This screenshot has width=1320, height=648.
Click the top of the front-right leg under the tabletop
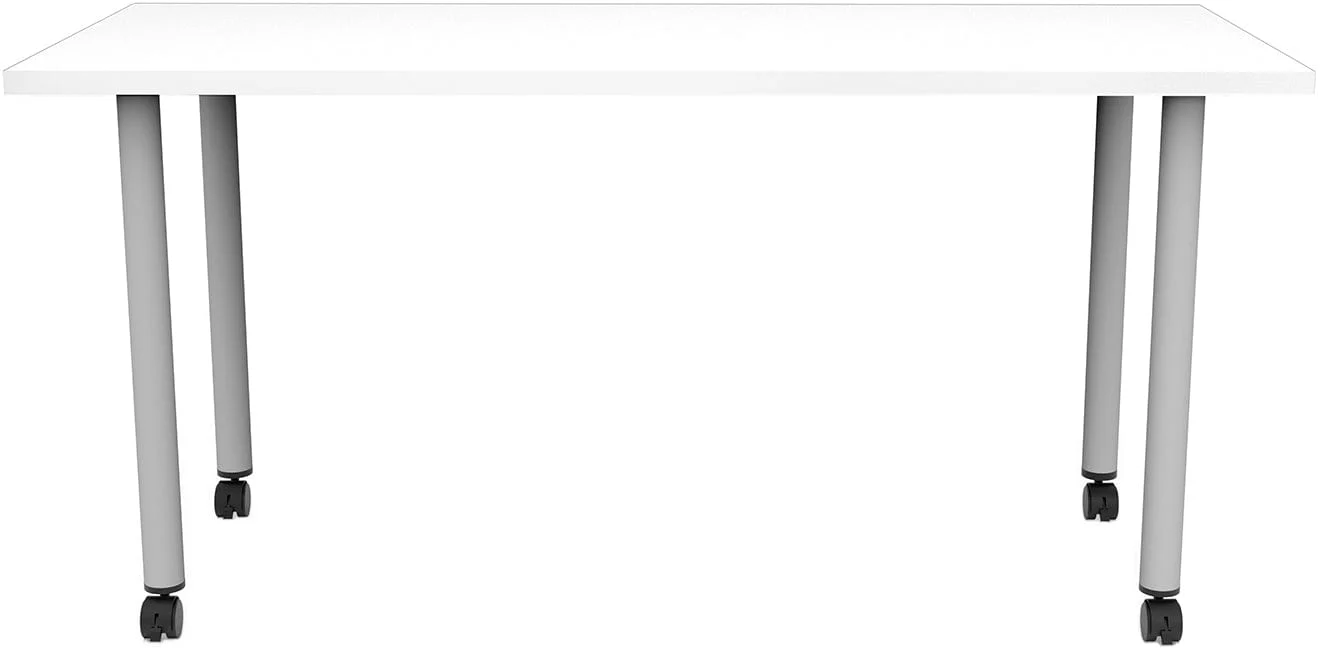tap(1184, 102)
